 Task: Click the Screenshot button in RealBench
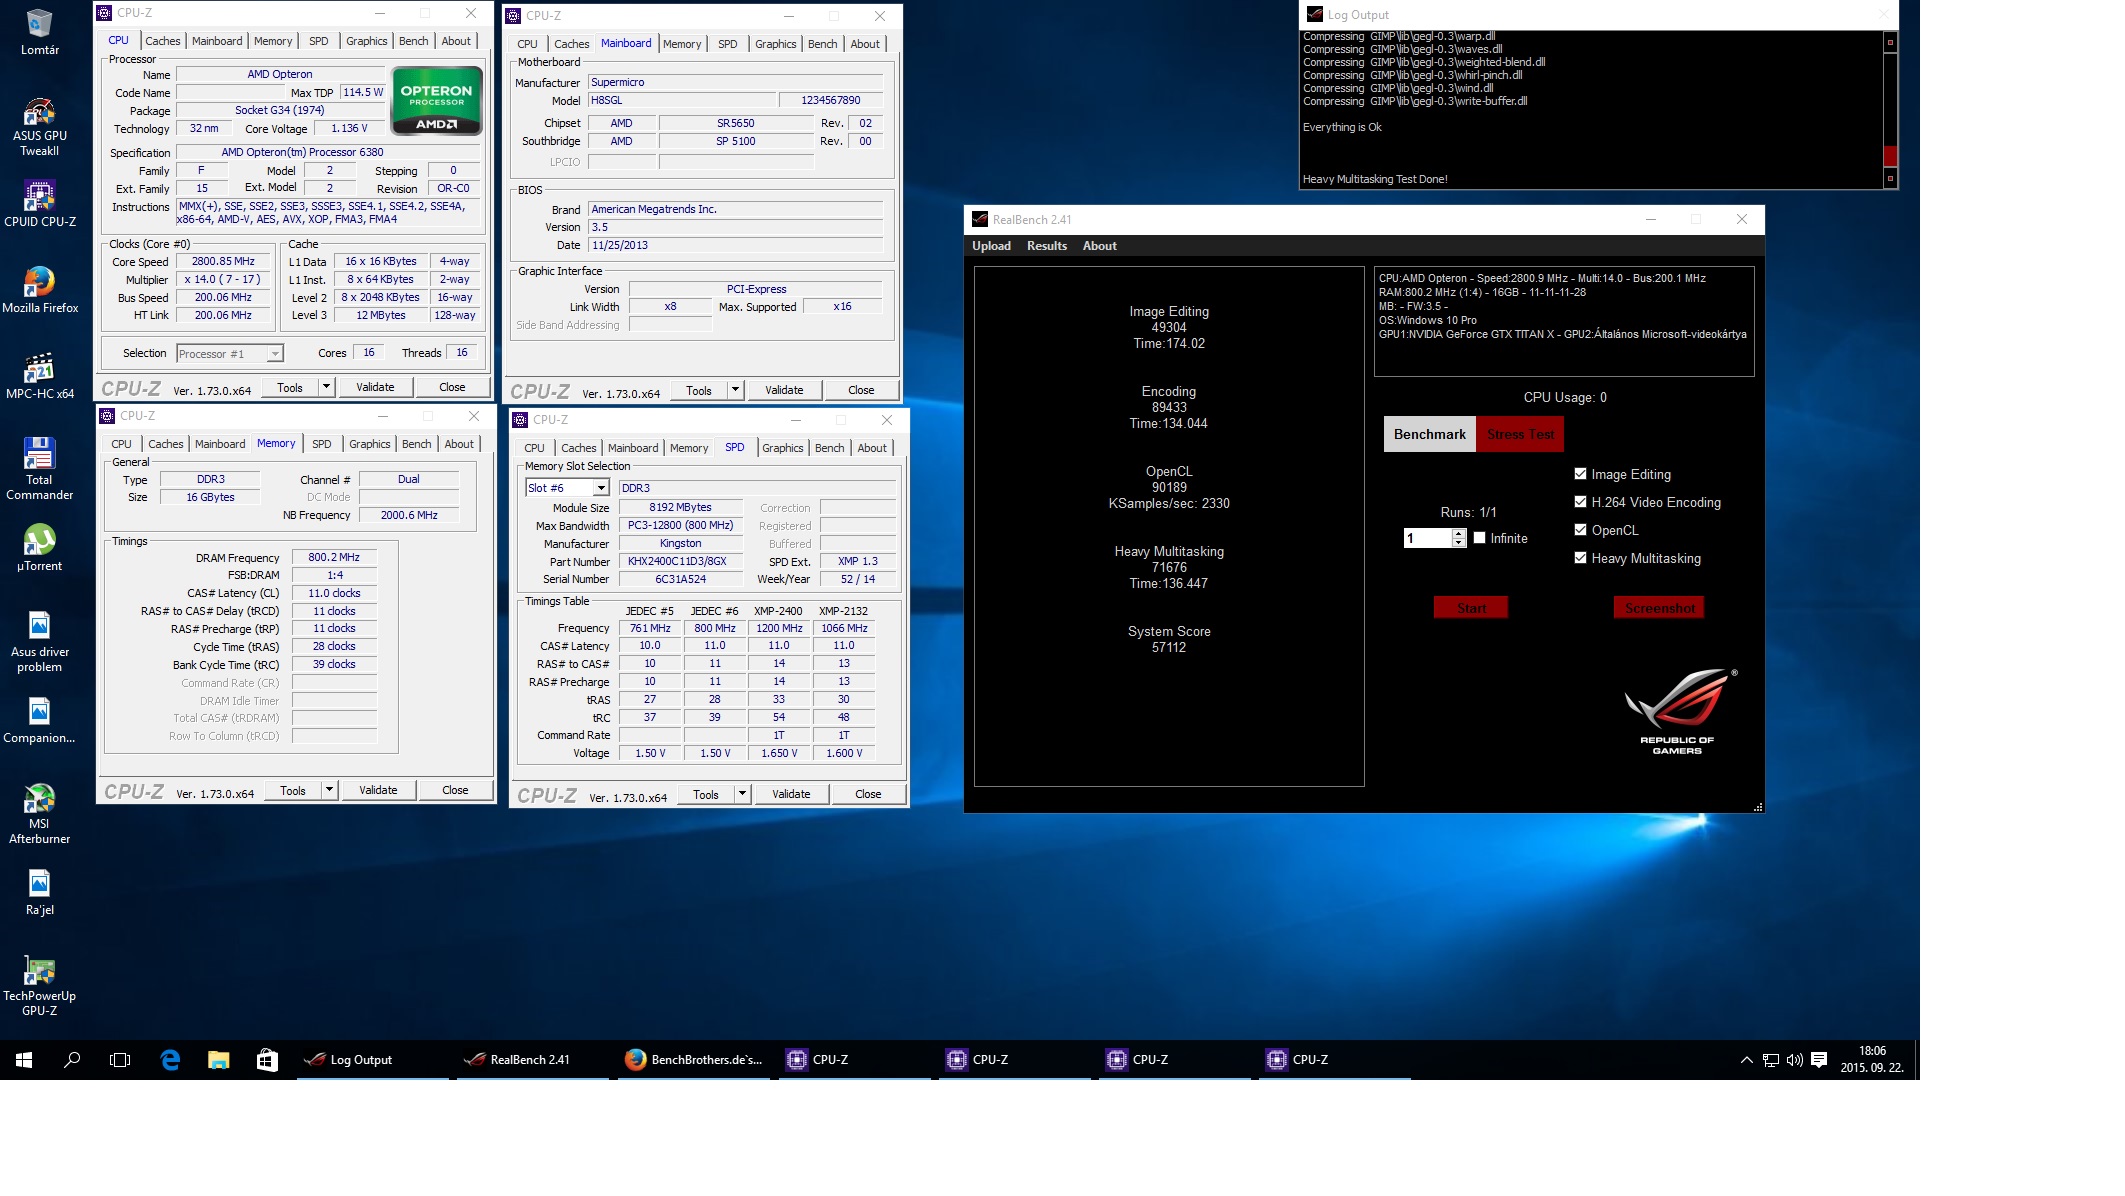(1659, 608)
